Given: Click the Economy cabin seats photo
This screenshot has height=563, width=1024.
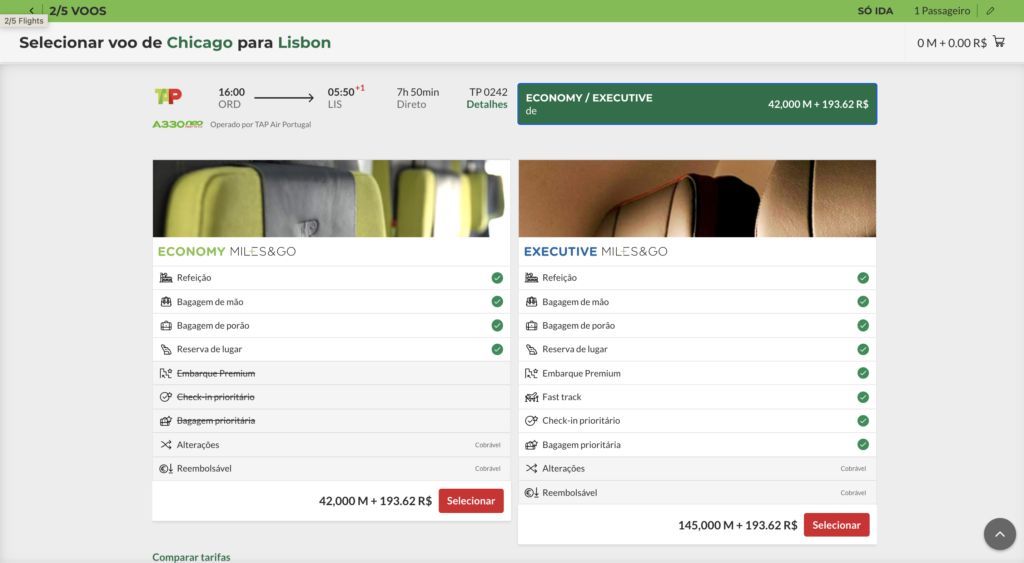Looking at the screenshot, I should click(331, 199).
